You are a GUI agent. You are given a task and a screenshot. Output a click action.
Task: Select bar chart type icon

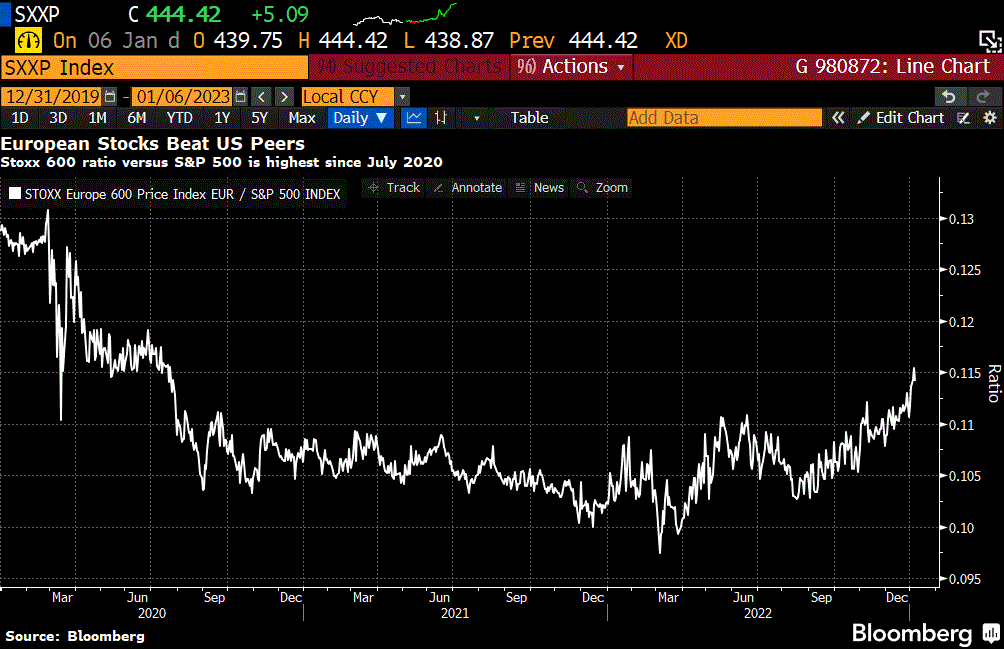pyautogui.click(x=441, y=118)
